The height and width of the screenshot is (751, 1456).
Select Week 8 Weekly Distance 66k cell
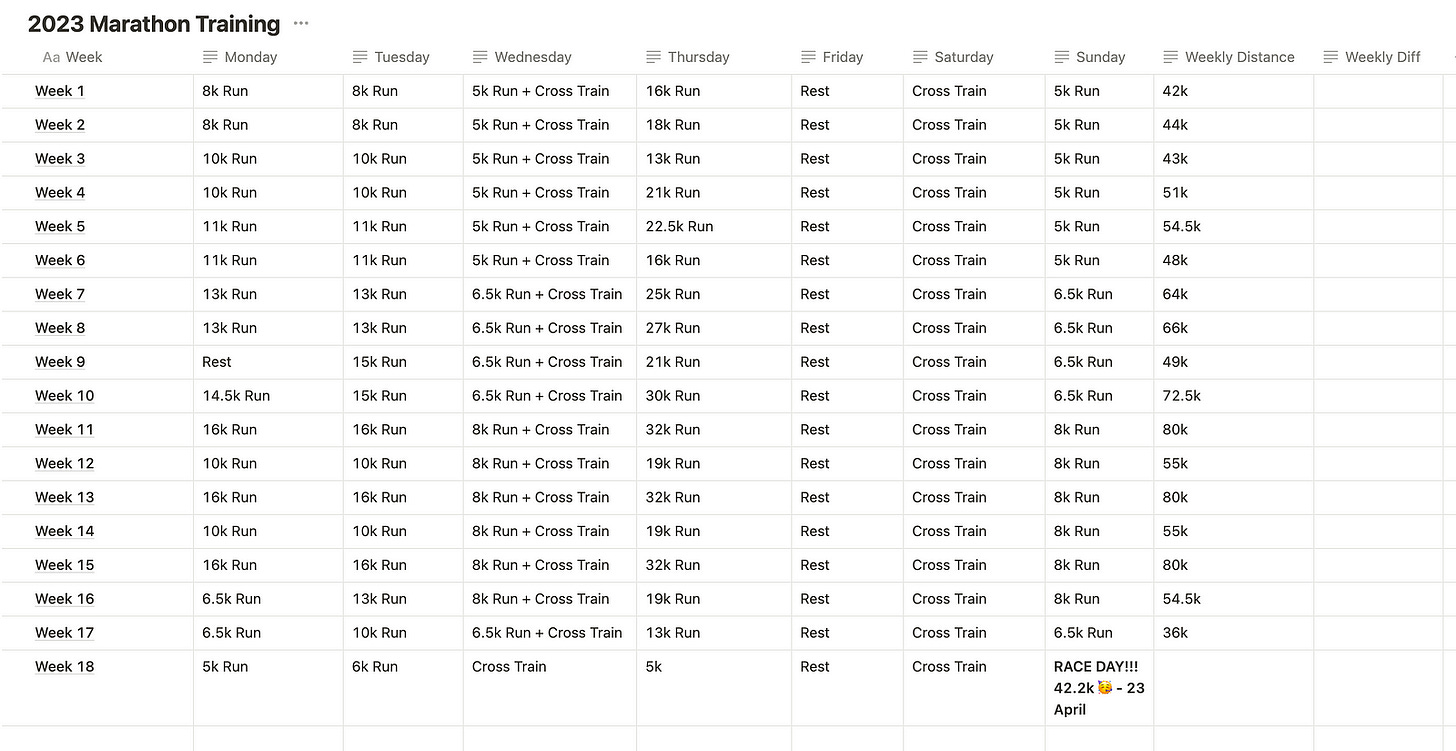point(1233,328)
